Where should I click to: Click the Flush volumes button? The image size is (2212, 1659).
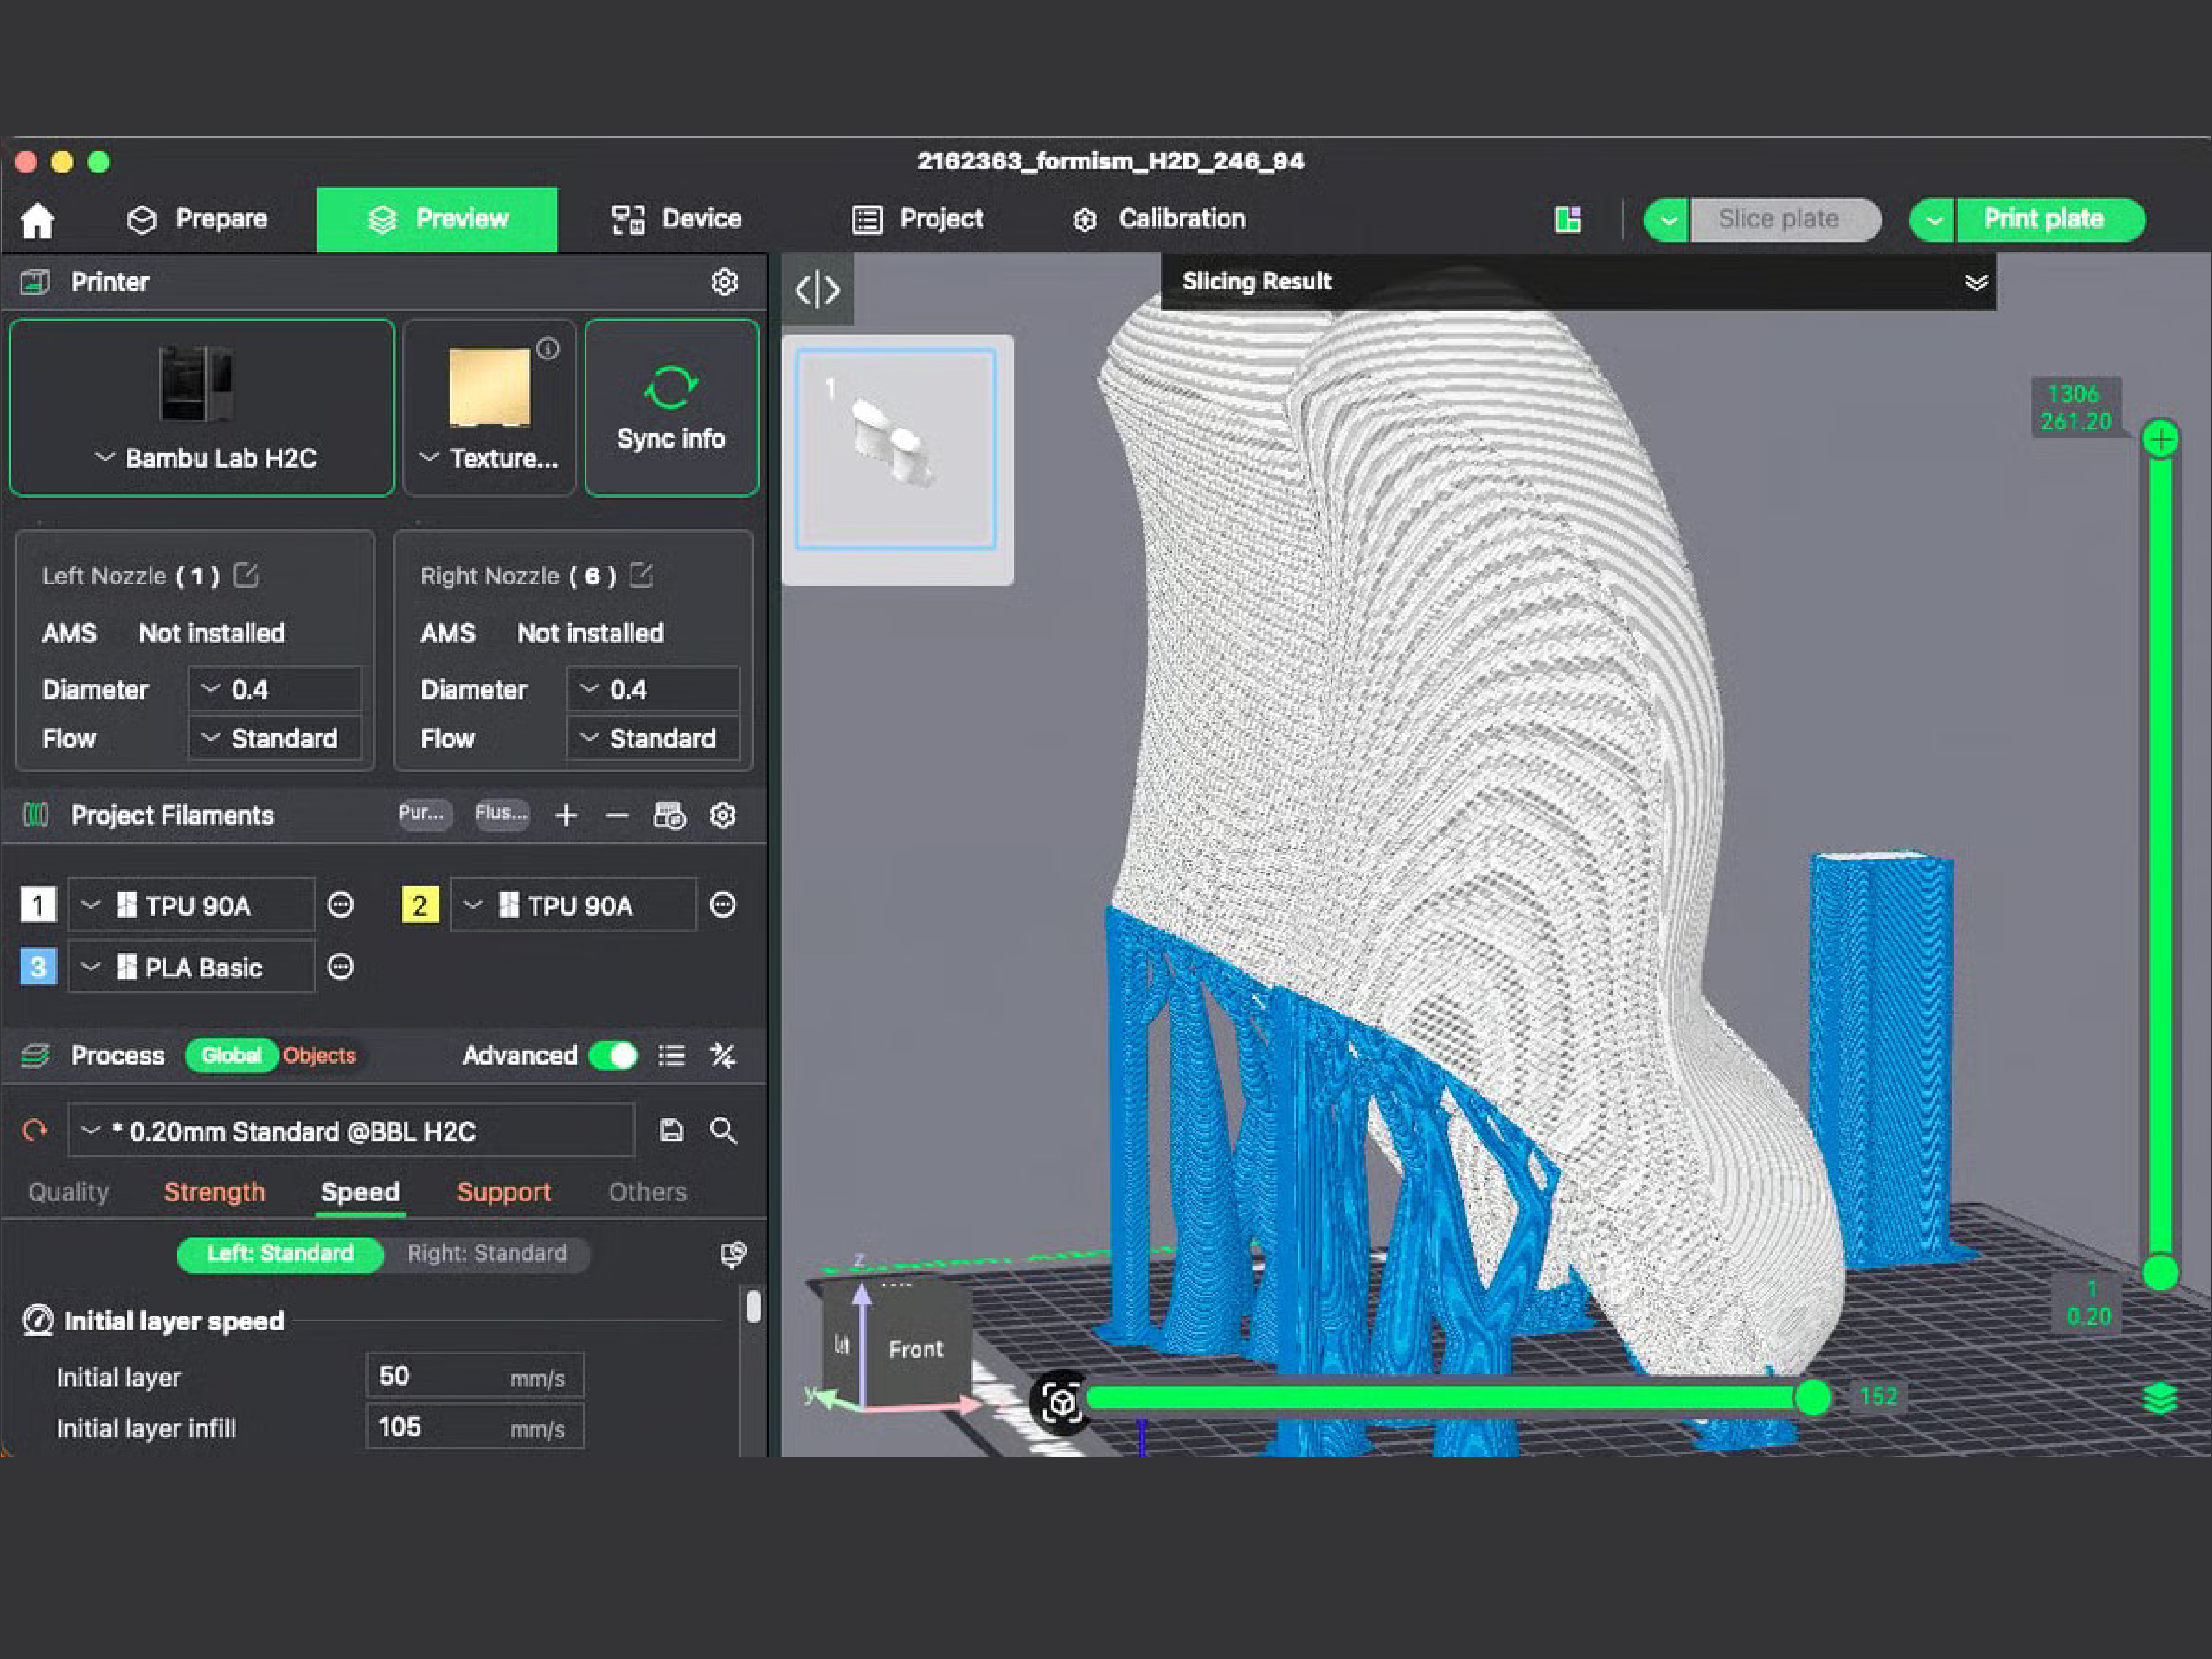click(501, 814)
